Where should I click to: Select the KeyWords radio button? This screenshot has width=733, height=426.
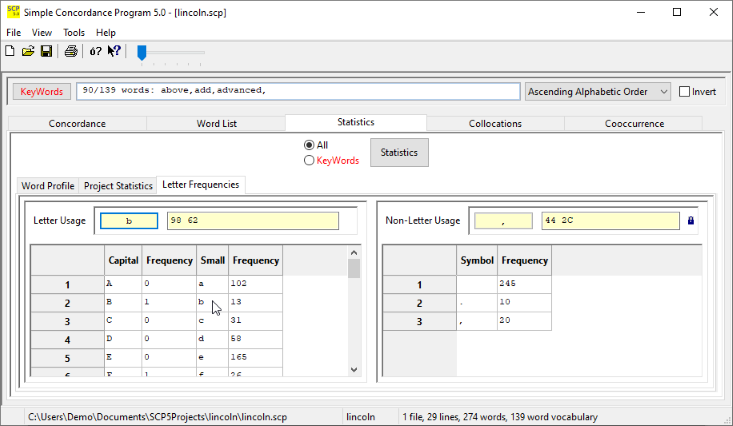309,160
